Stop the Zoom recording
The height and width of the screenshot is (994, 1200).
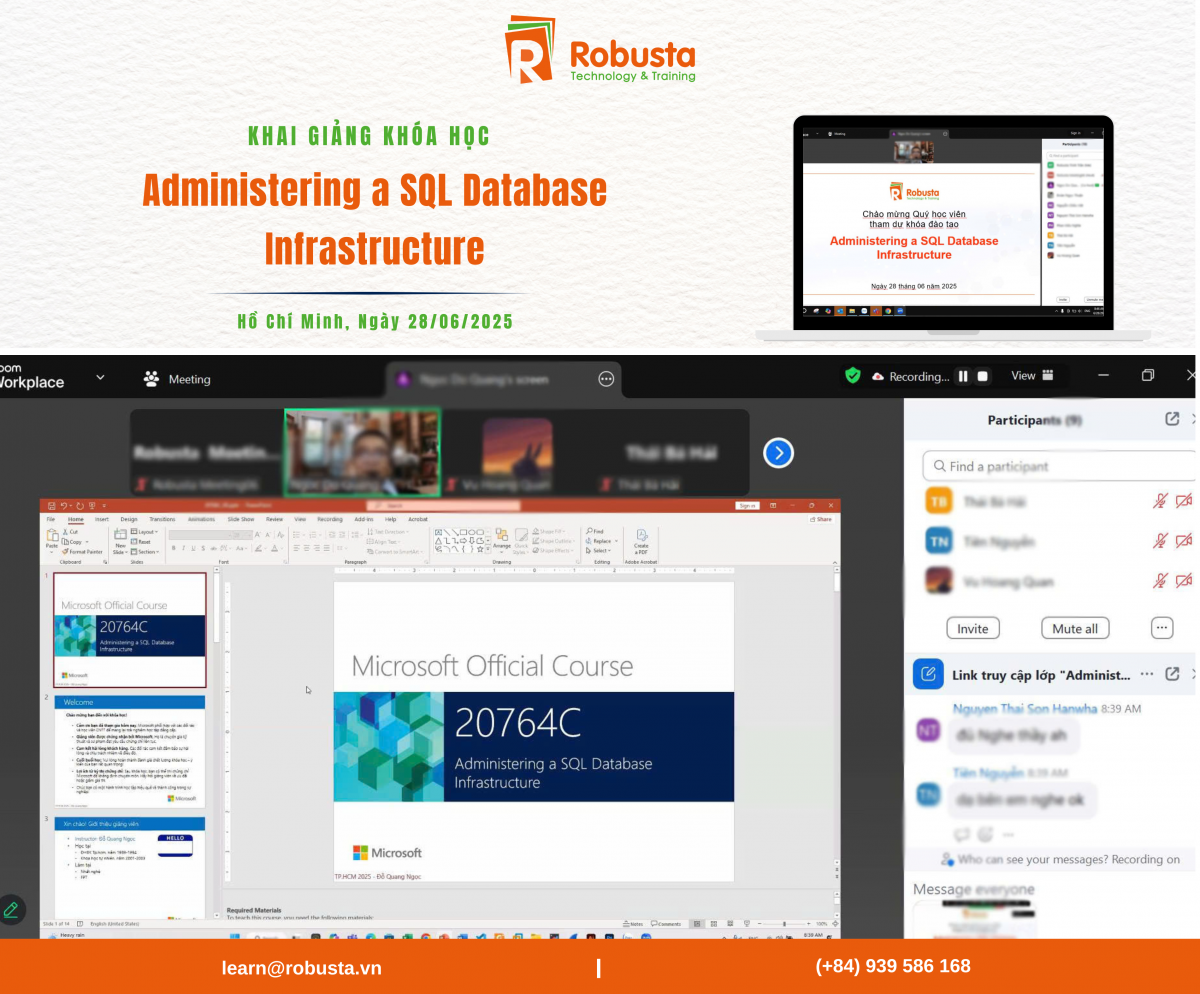click(x=983, y=376)
